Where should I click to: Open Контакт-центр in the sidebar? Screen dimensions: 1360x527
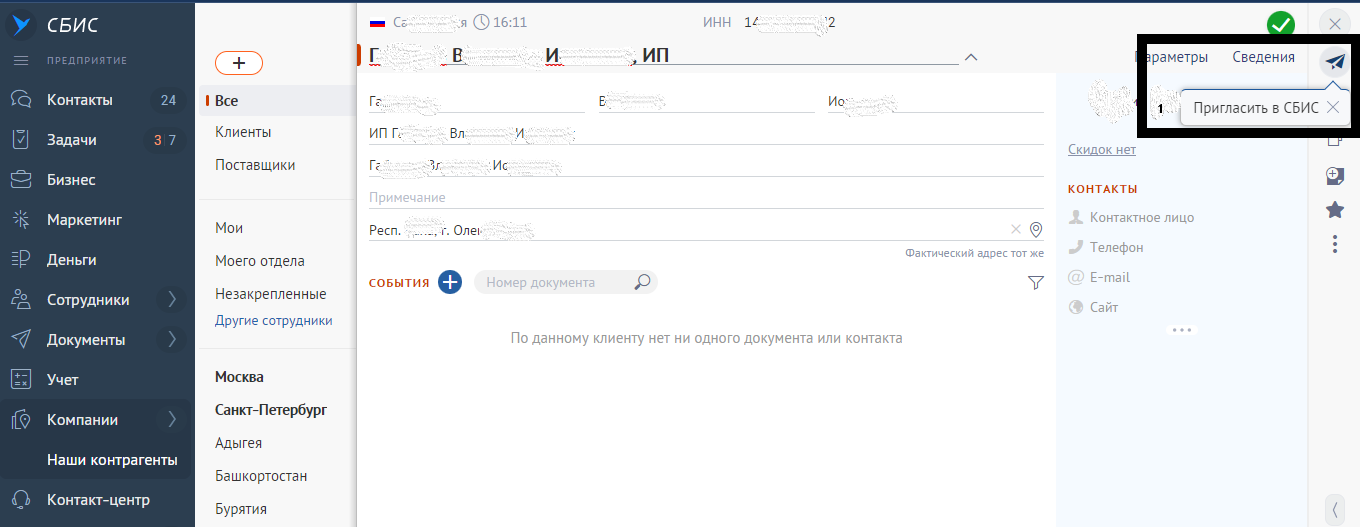[98, 500]
